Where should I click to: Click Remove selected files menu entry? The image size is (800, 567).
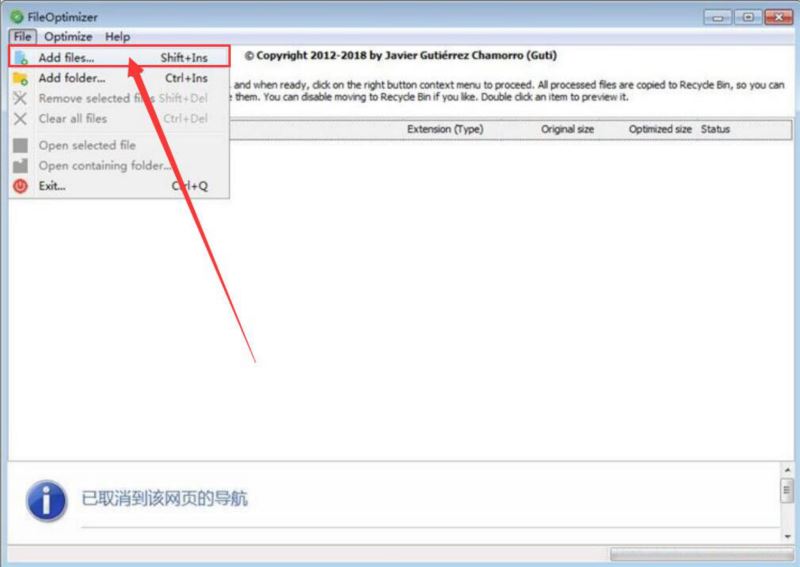[x=119, y=98]
